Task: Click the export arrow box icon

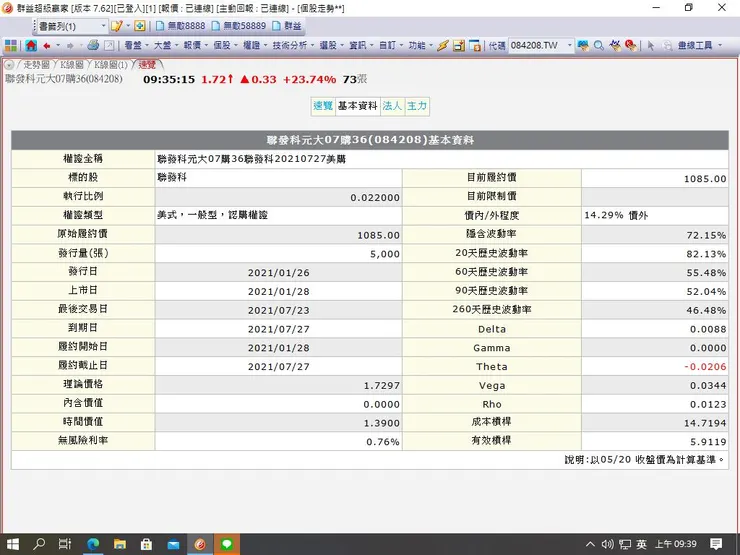Action: (109, 45)
